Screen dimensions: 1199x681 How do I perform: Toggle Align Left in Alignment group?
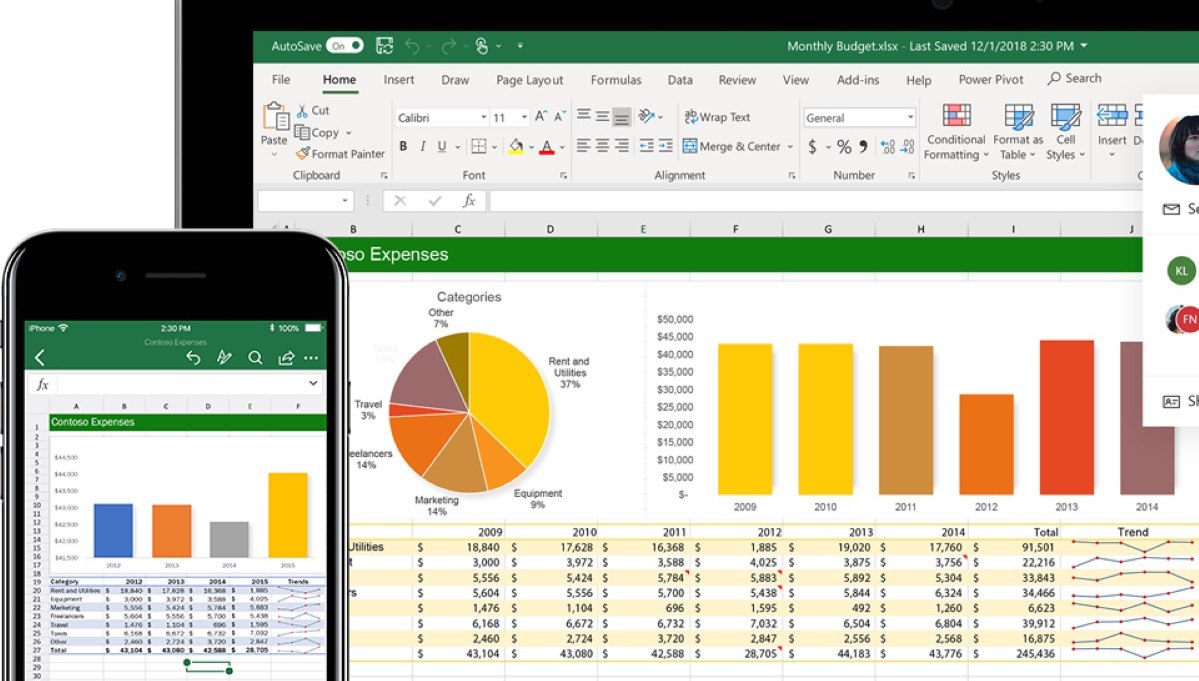click(x=583, y=146)
